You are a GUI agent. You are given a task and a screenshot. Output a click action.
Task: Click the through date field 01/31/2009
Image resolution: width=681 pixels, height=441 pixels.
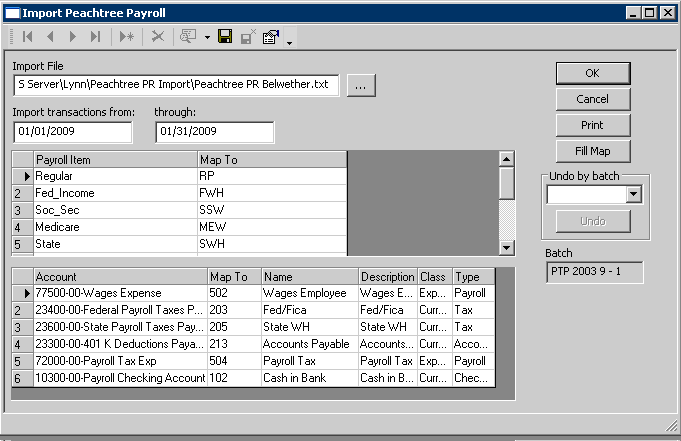pyautogui.click(x=215, y=132)
